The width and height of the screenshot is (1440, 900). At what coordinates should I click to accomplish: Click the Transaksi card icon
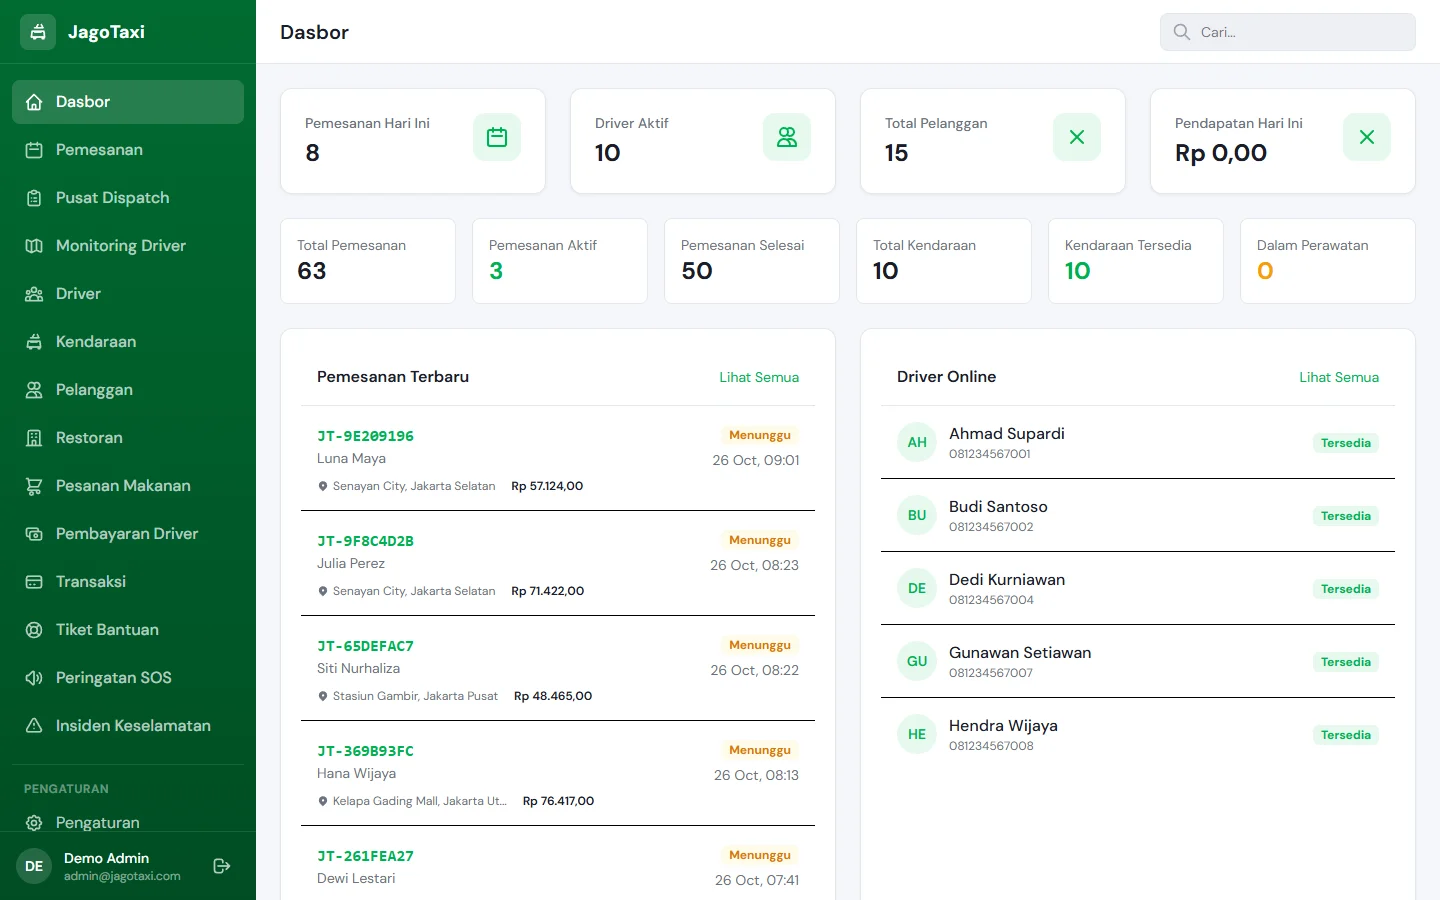[34, 582]
